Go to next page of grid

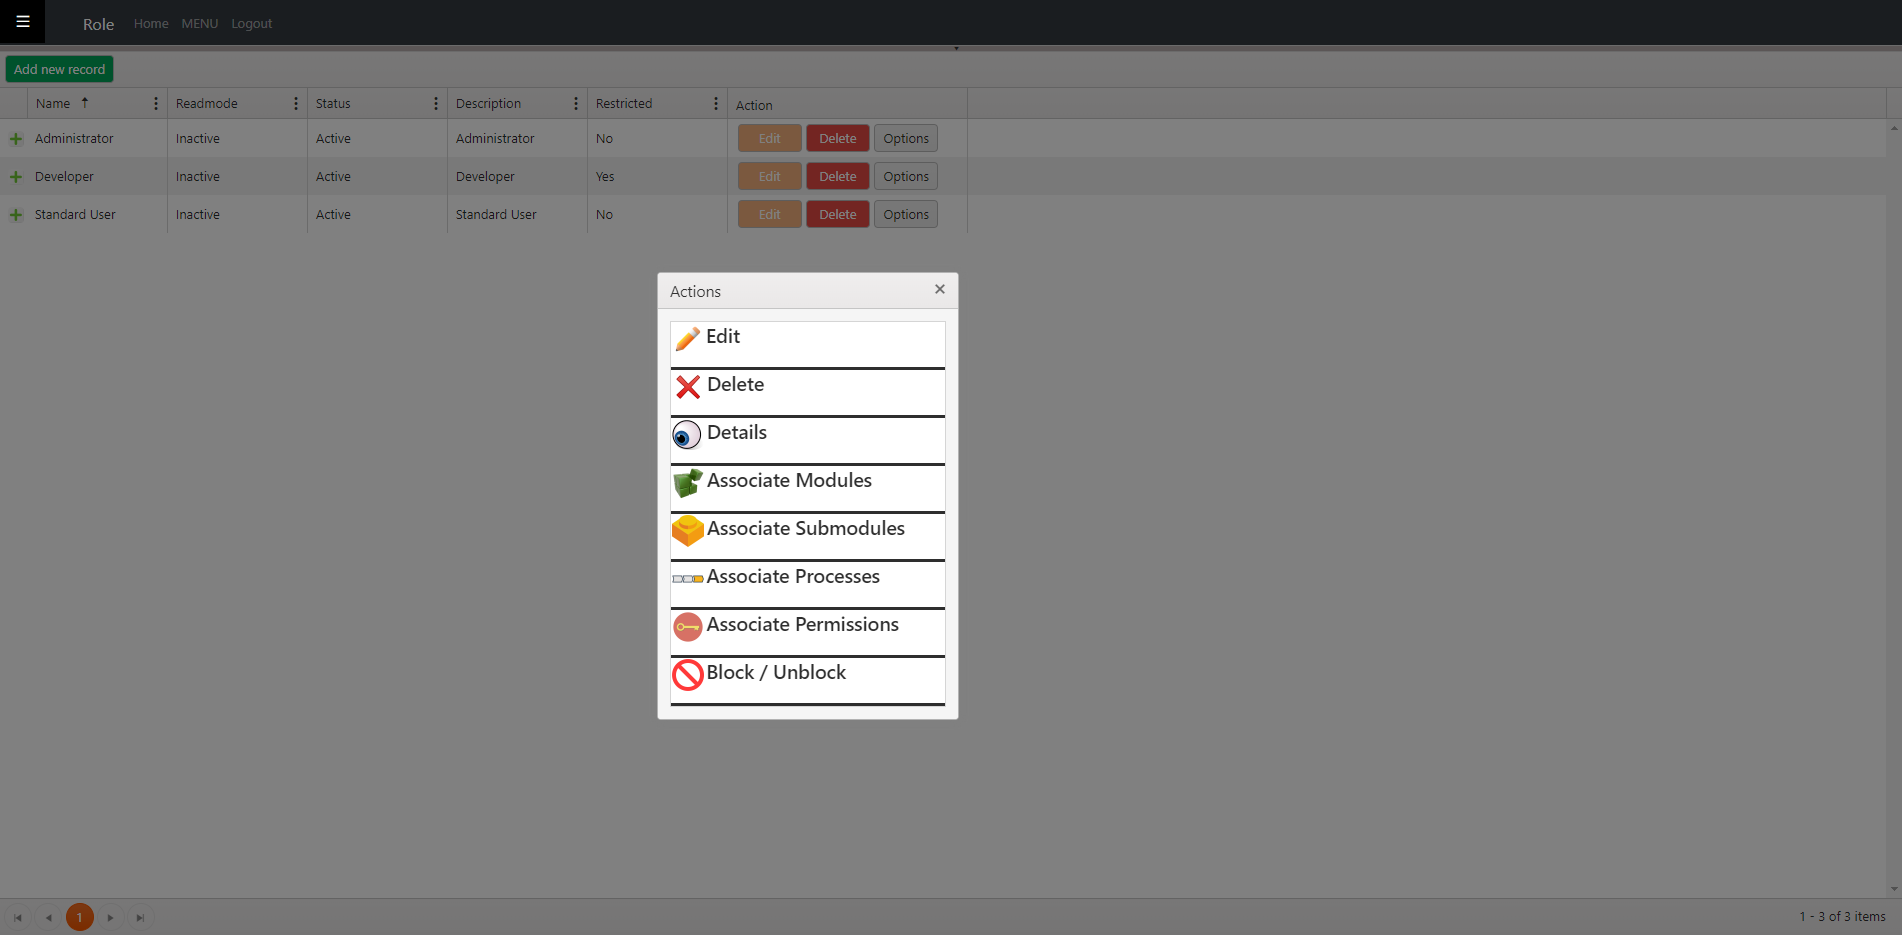point(110,917)
